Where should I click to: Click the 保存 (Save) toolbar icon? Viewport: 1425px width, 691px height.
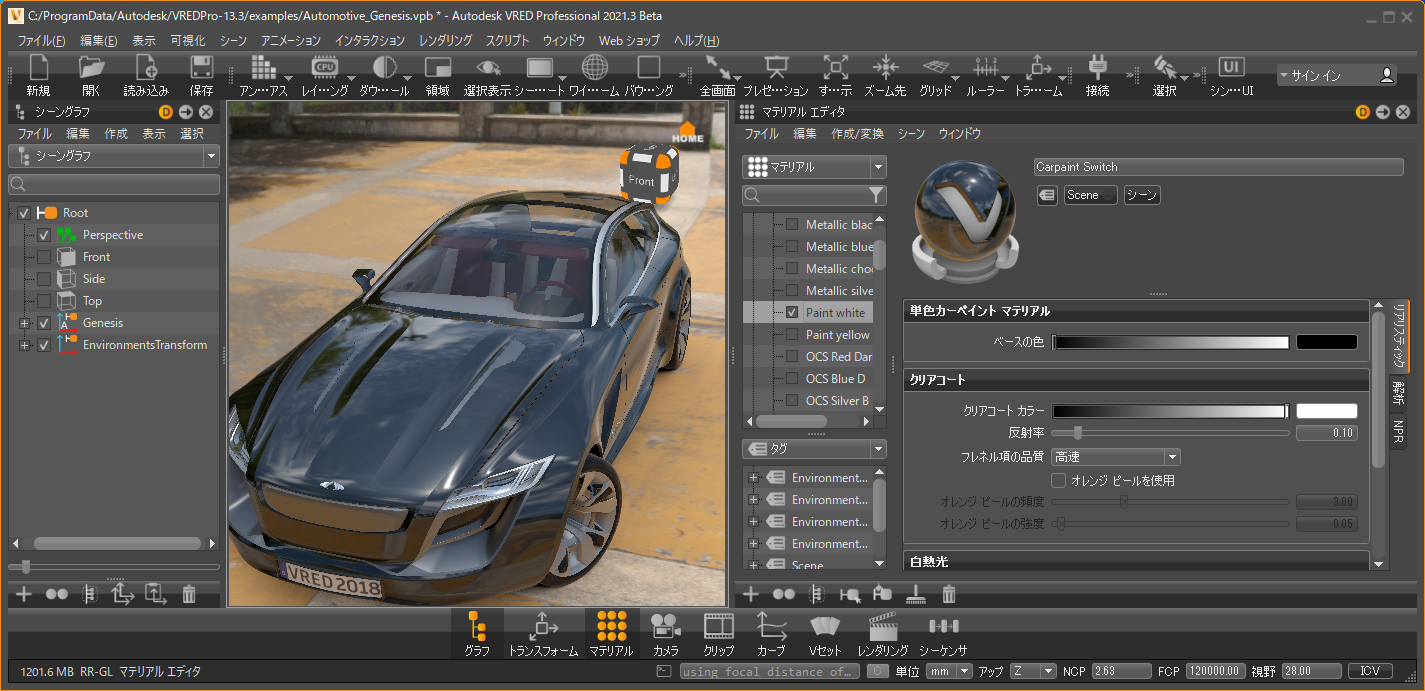[201, 75]
